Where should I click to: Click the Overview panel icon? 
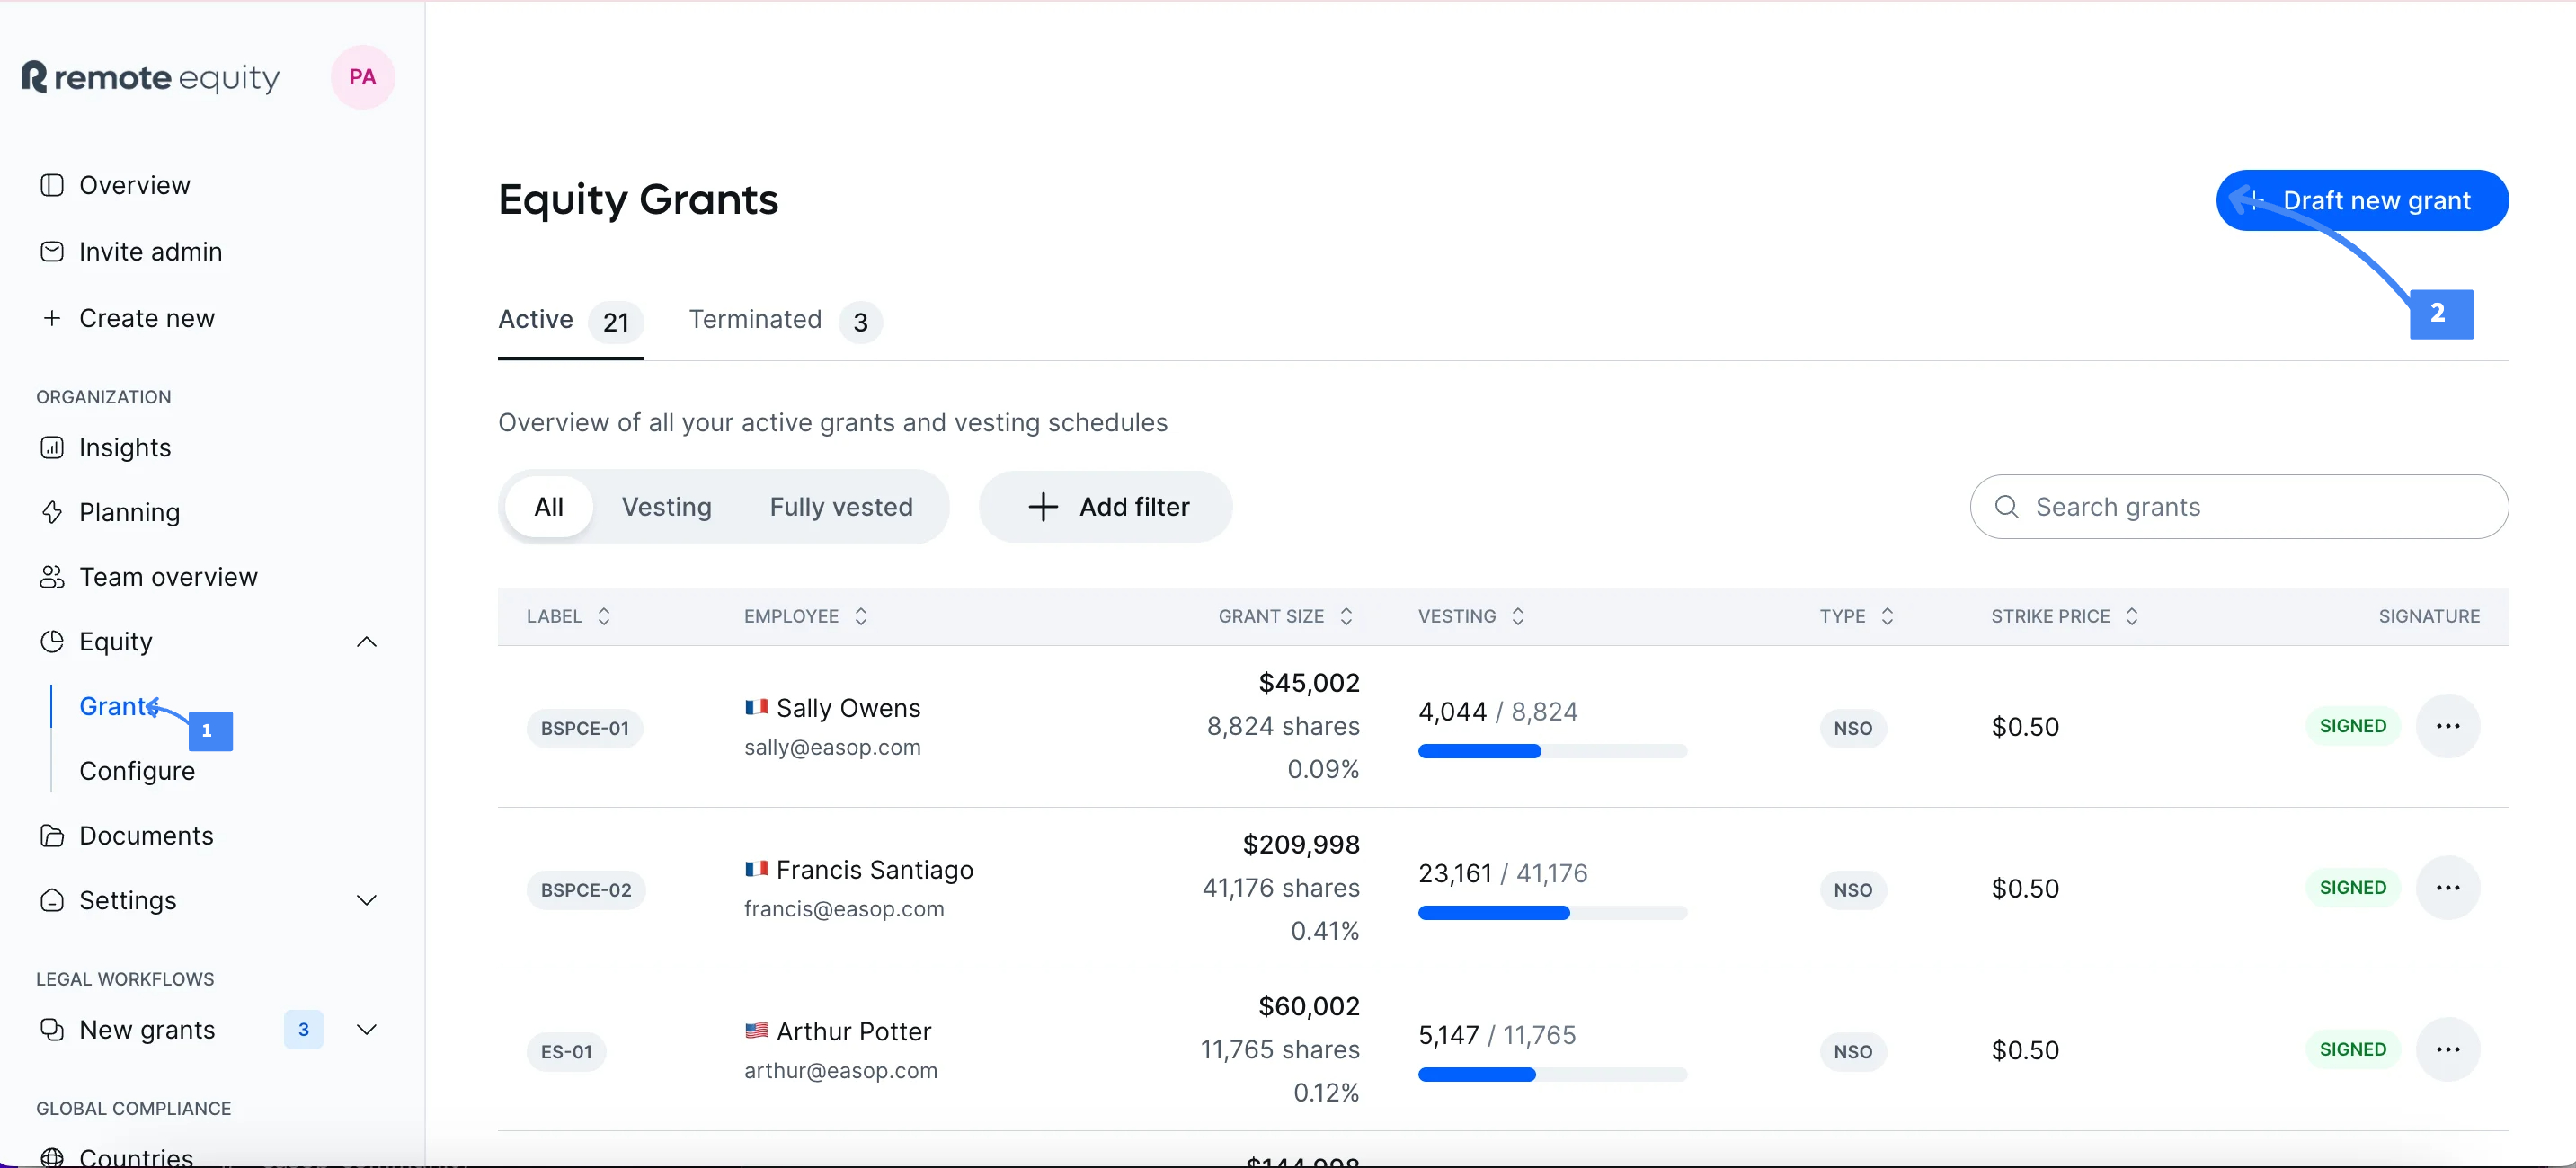52,186
